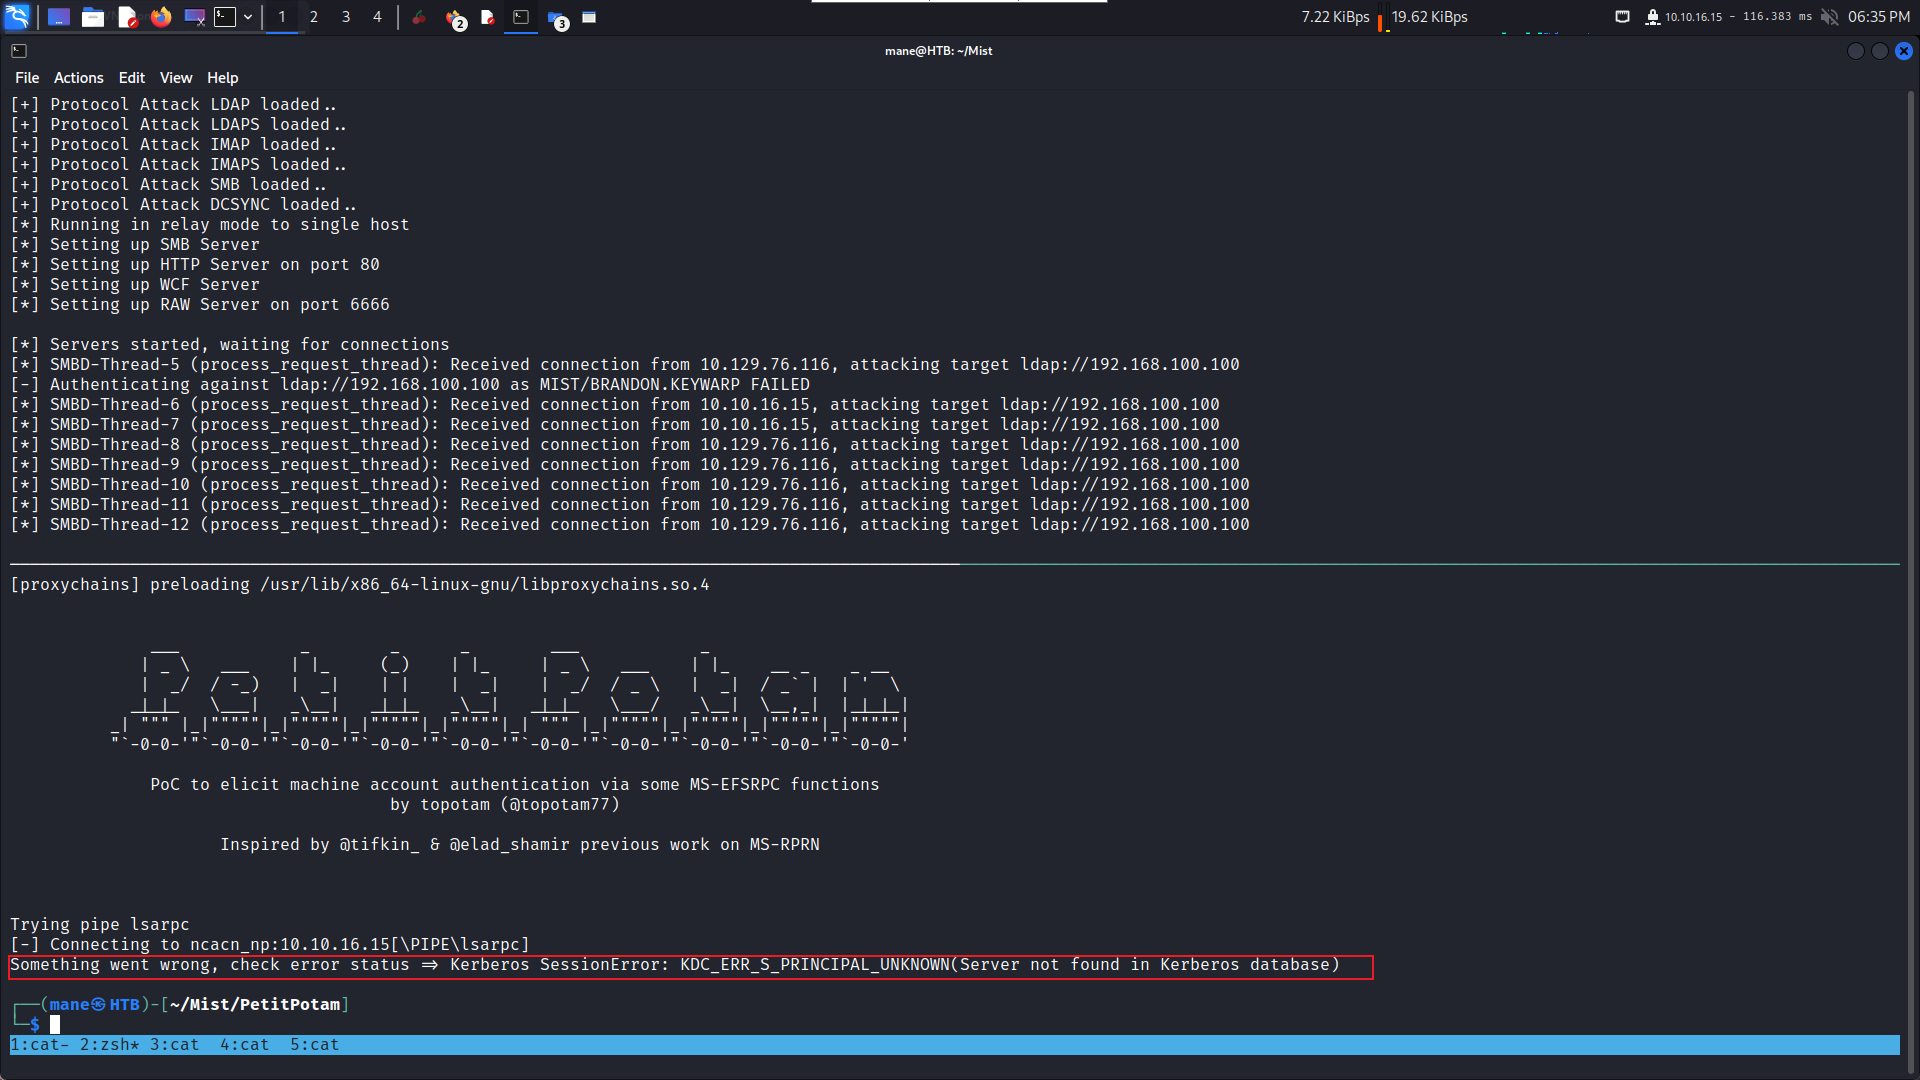Launch Firefox from the panel
This screenshot has width=1920, height=1080.
pos(161,17)
